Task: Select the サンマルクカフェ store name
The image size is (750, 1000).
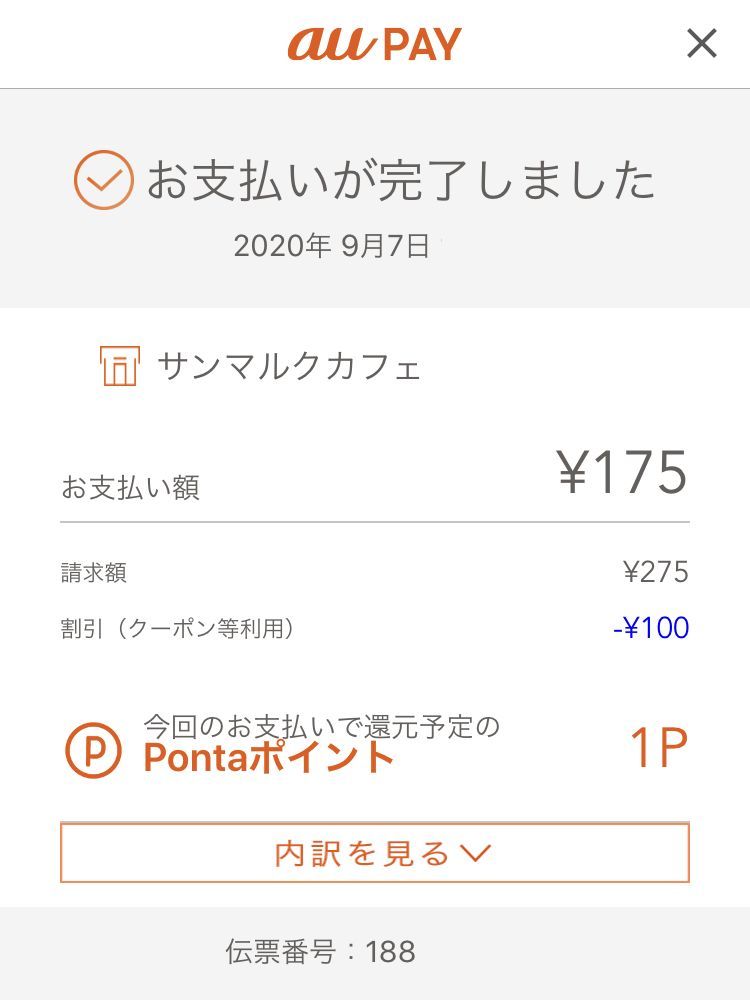Action: tap(289, 367)
